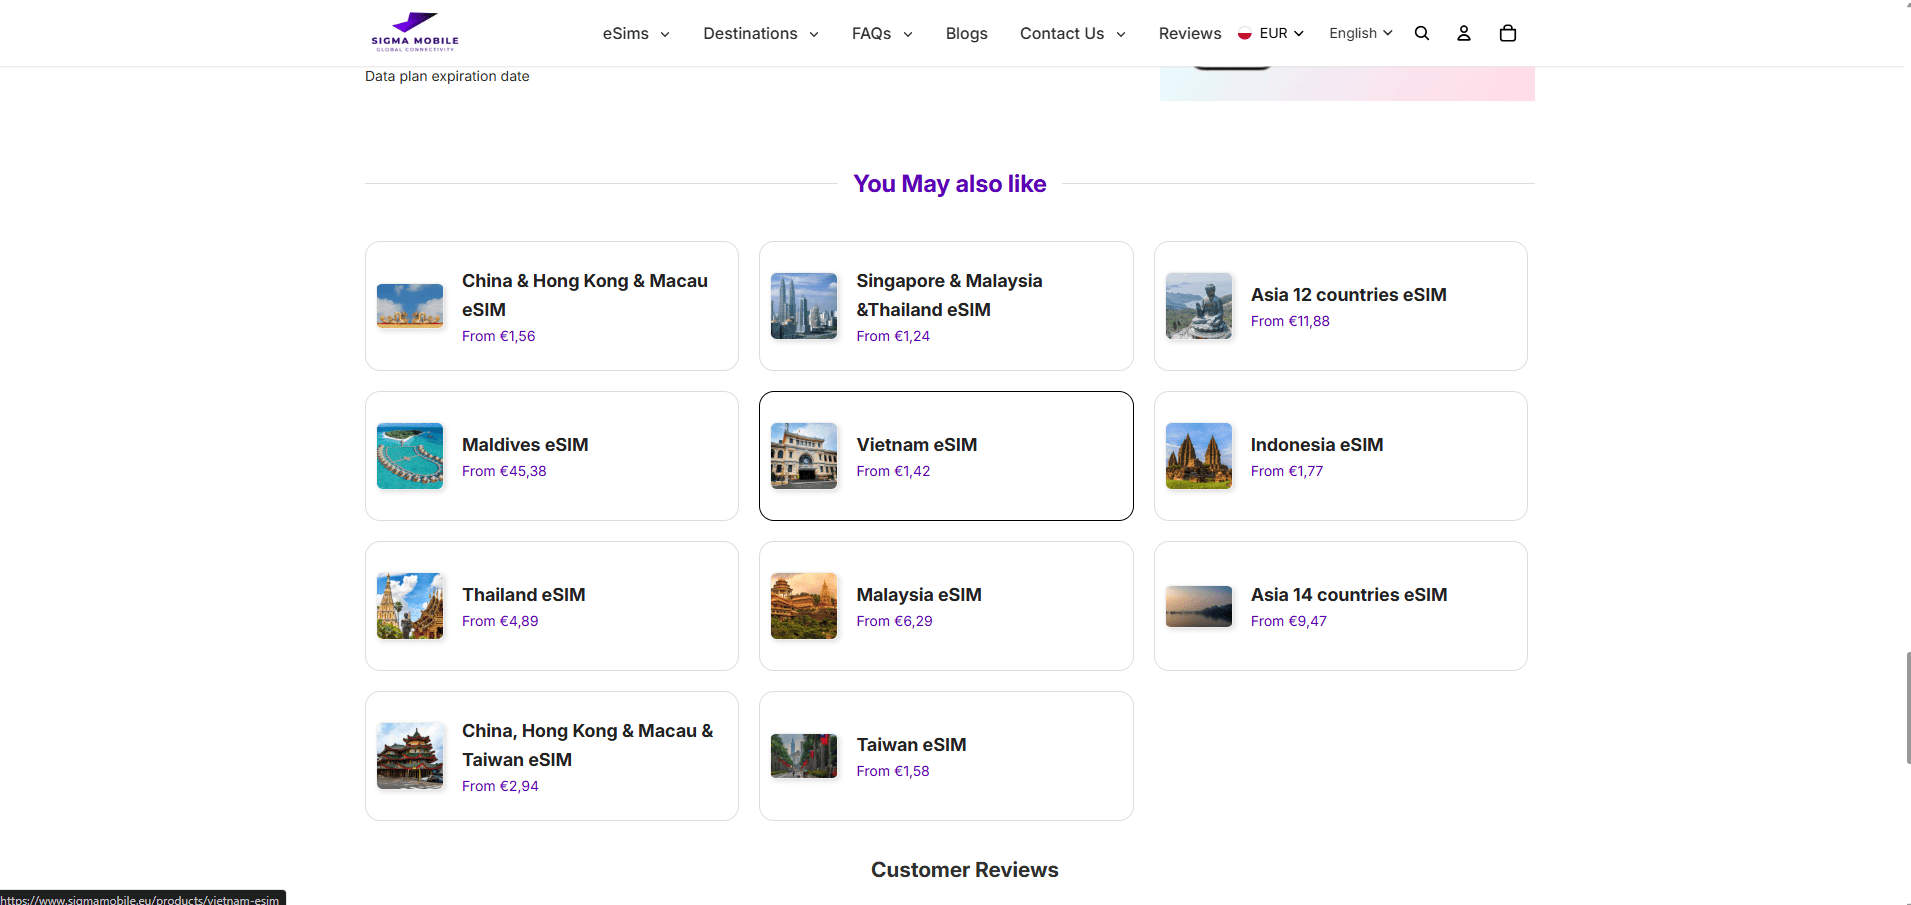Open China, Hong Kong, Macau & Taiwan thumbnail
Image resolution: width=1911 pixels, height=905 pixels.
[410, 756]
